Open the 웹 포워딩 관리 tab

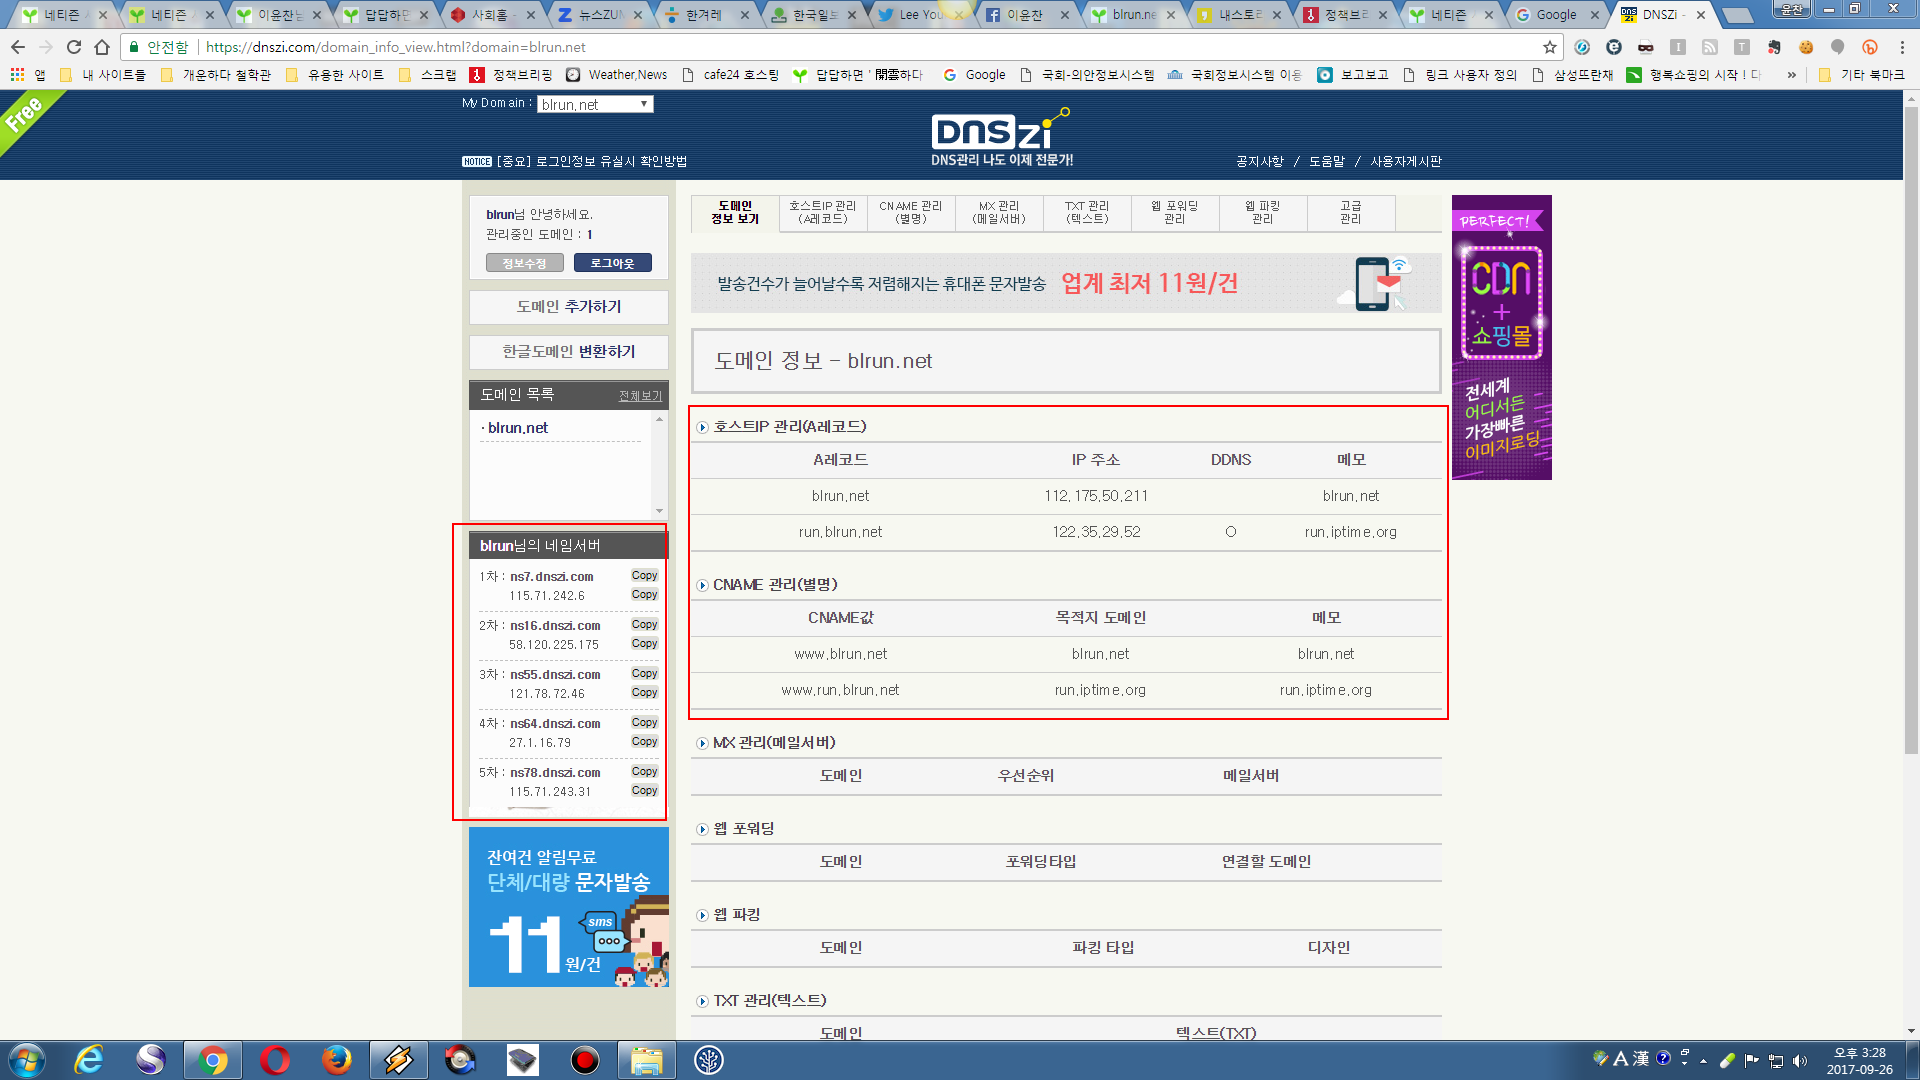click(x=1175, y=212)
